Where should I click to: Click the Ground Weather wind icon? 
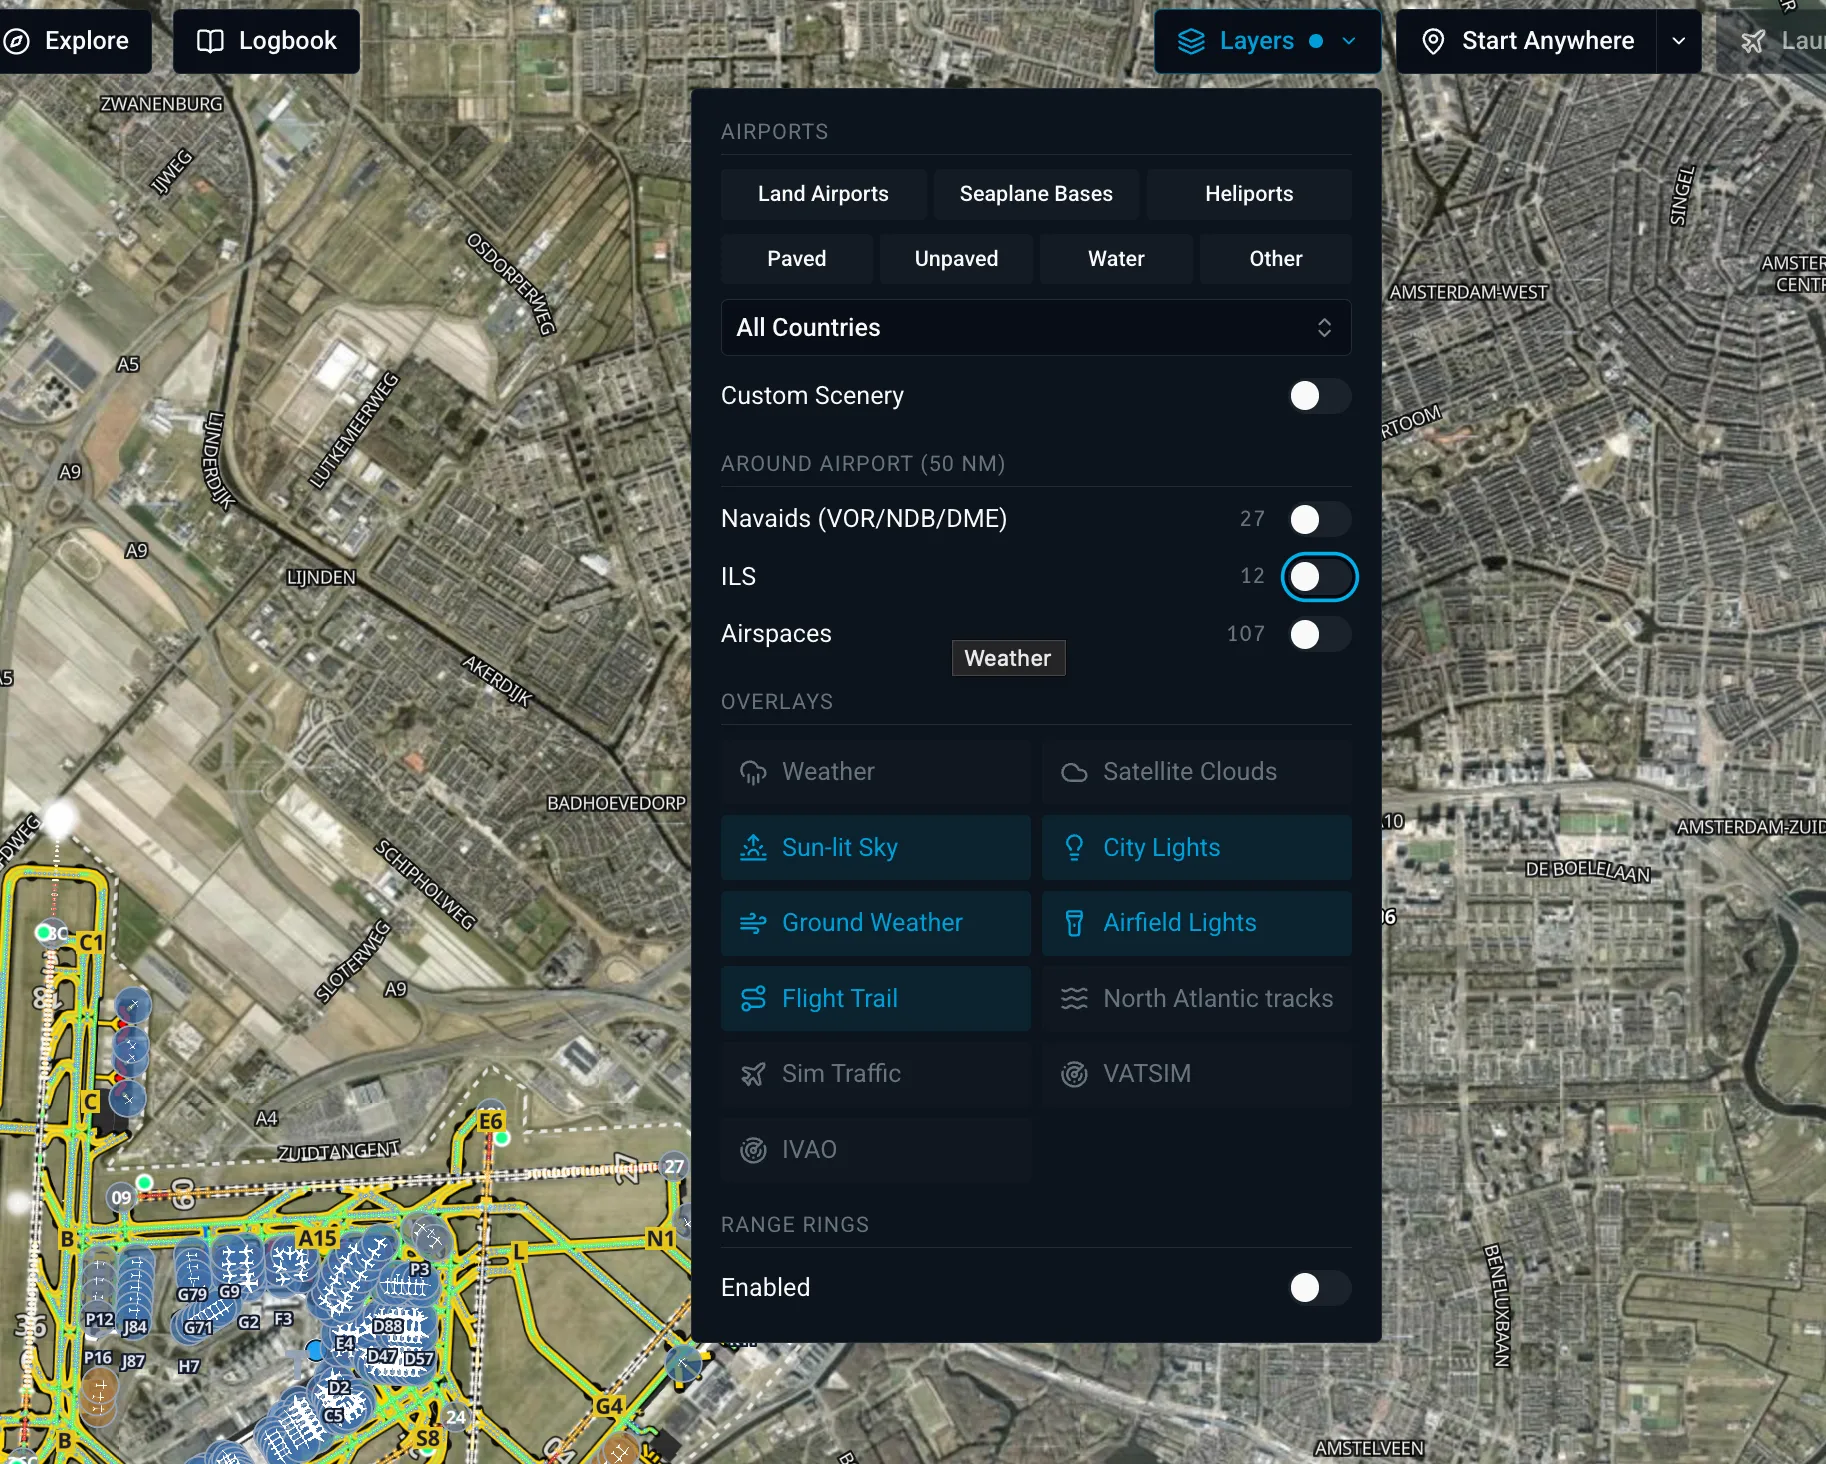pyautogui.click(x=753, y=923)
